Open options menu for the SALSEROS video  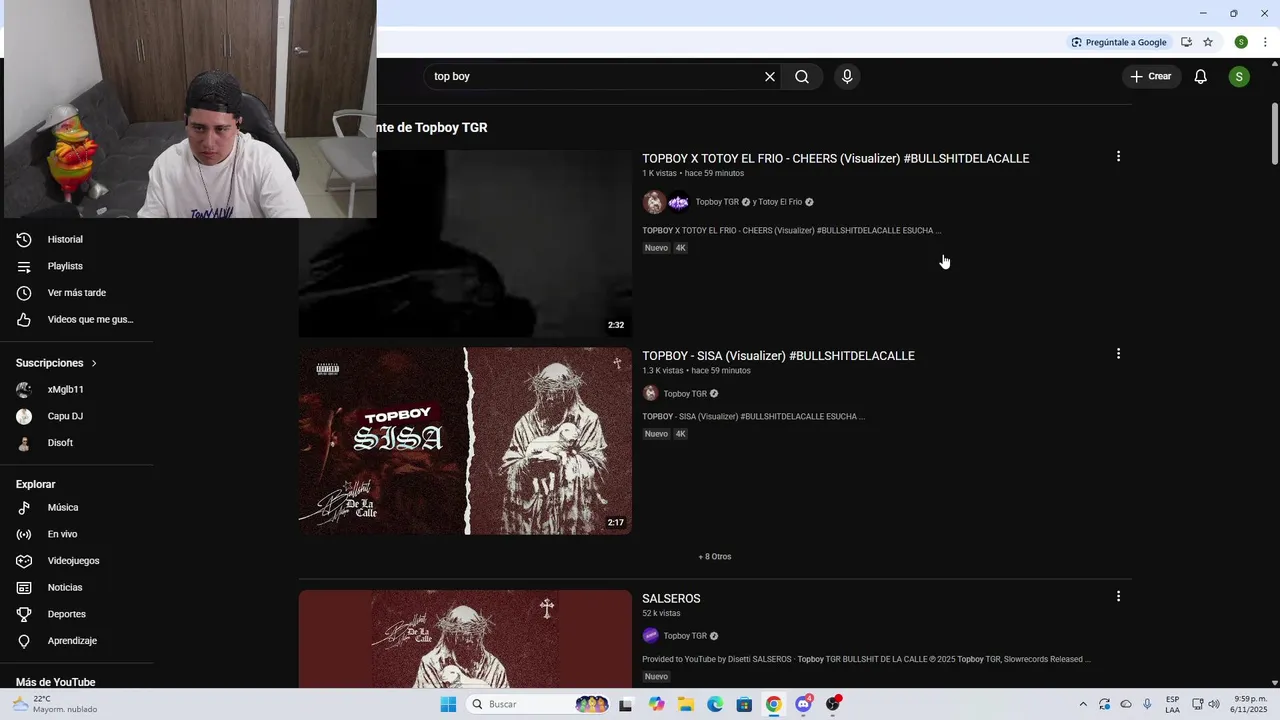(x=1118, y=596)
